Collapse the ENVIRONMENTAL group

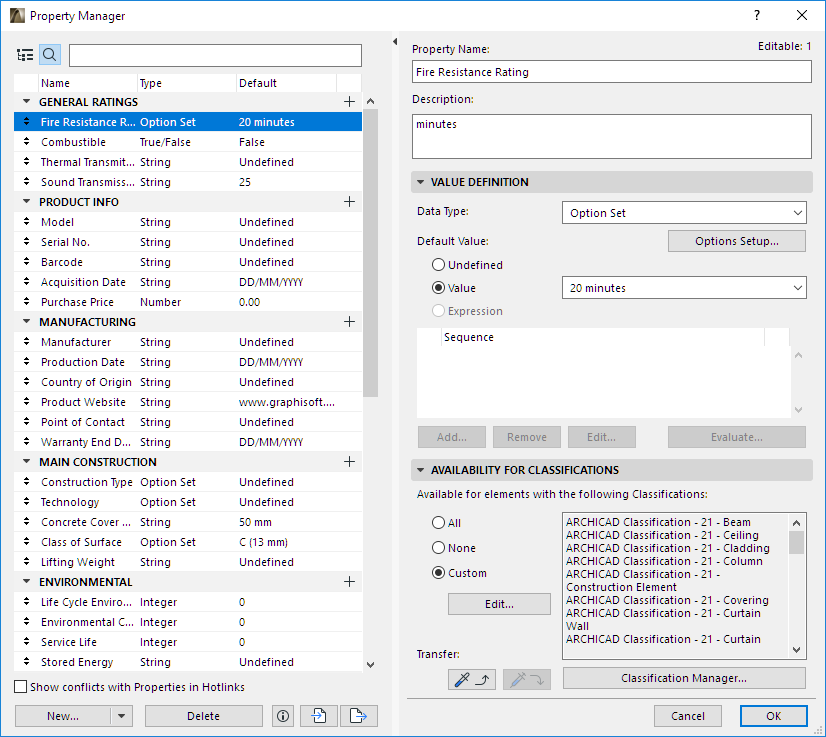[x=26, y=582]
